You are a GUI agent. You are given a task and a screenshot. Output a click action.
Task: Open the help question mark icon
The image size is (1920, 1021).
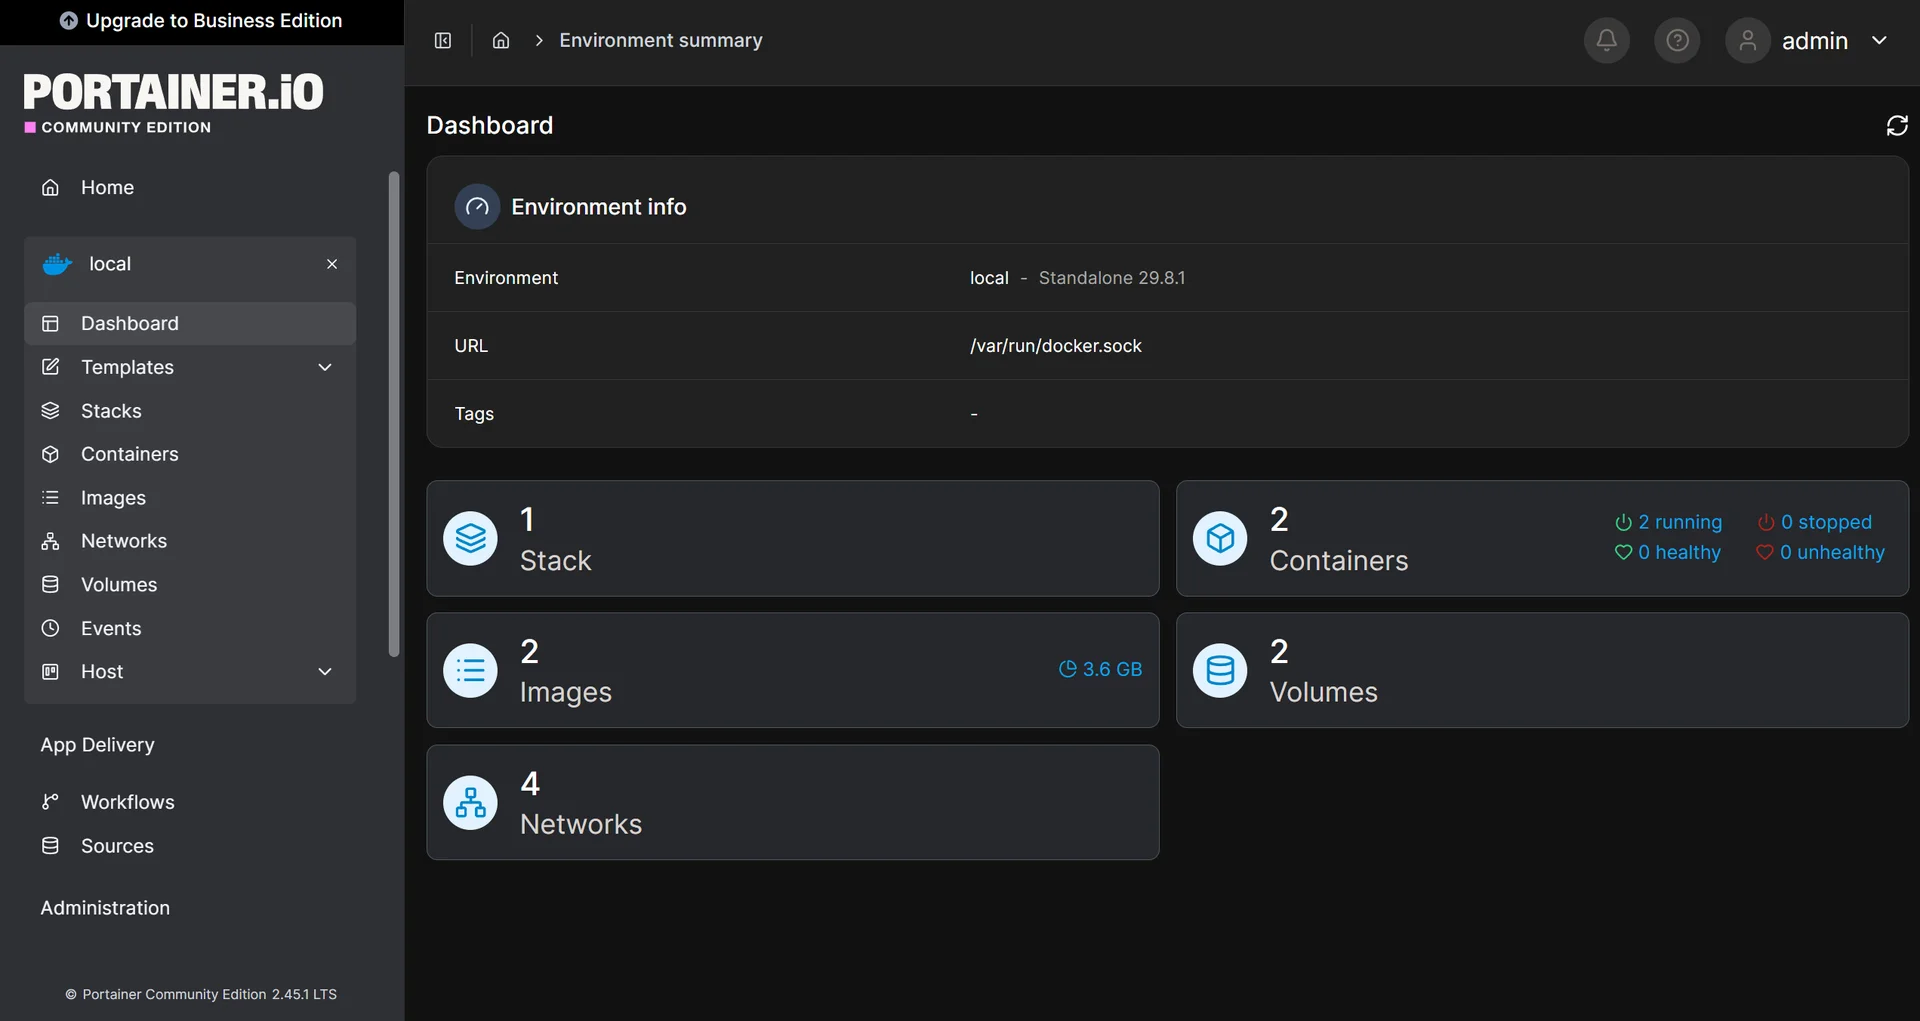point(1677,40)
